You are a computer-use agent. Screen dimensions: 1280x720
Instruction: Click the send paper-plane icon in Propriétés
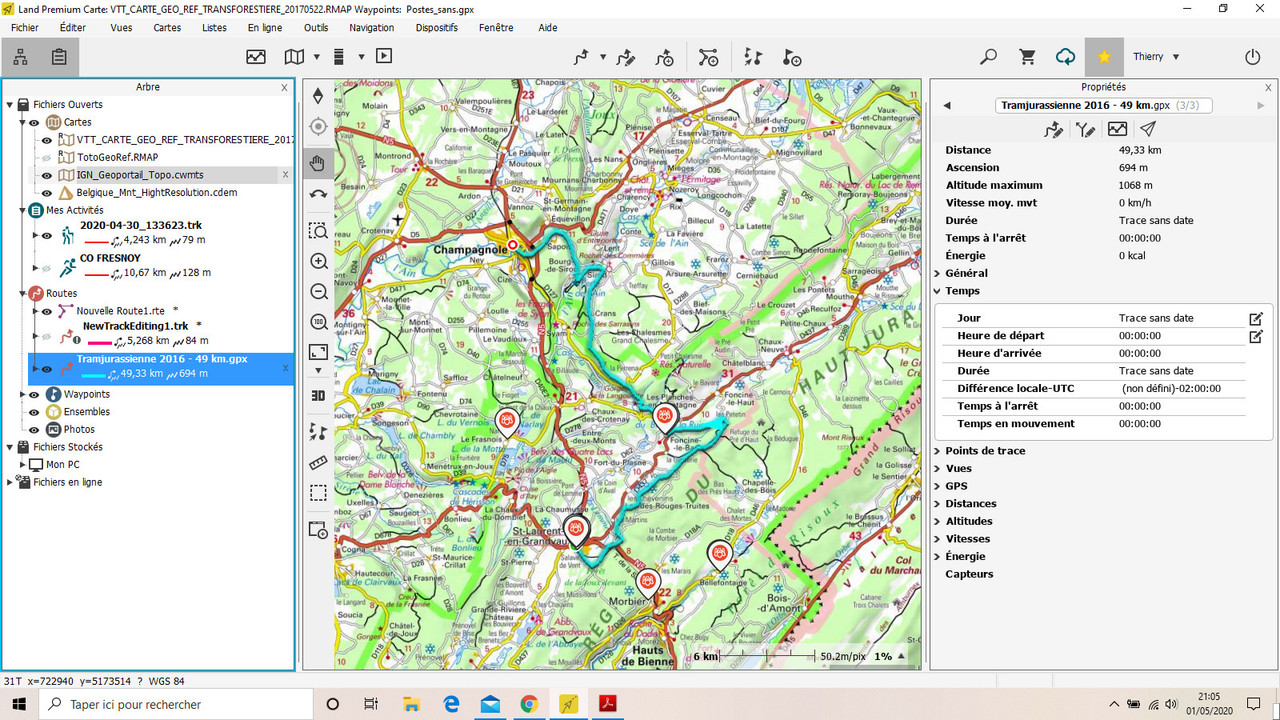1148,129
